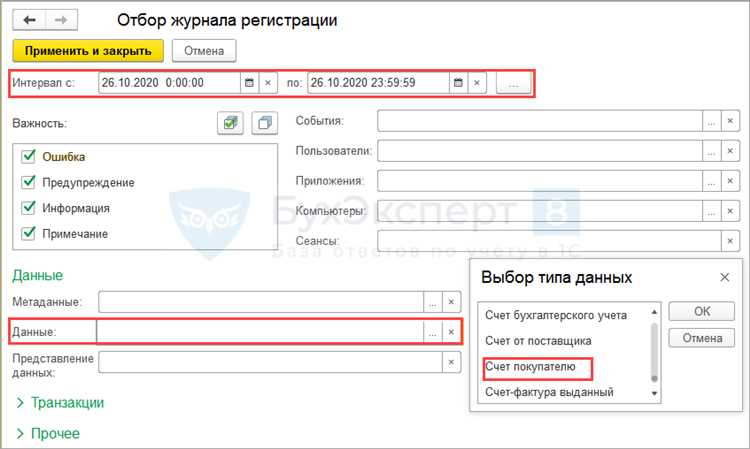The height and width of the screenshot is (449, 750).
Task: Open selection list for События field
Action: [711, 121]
